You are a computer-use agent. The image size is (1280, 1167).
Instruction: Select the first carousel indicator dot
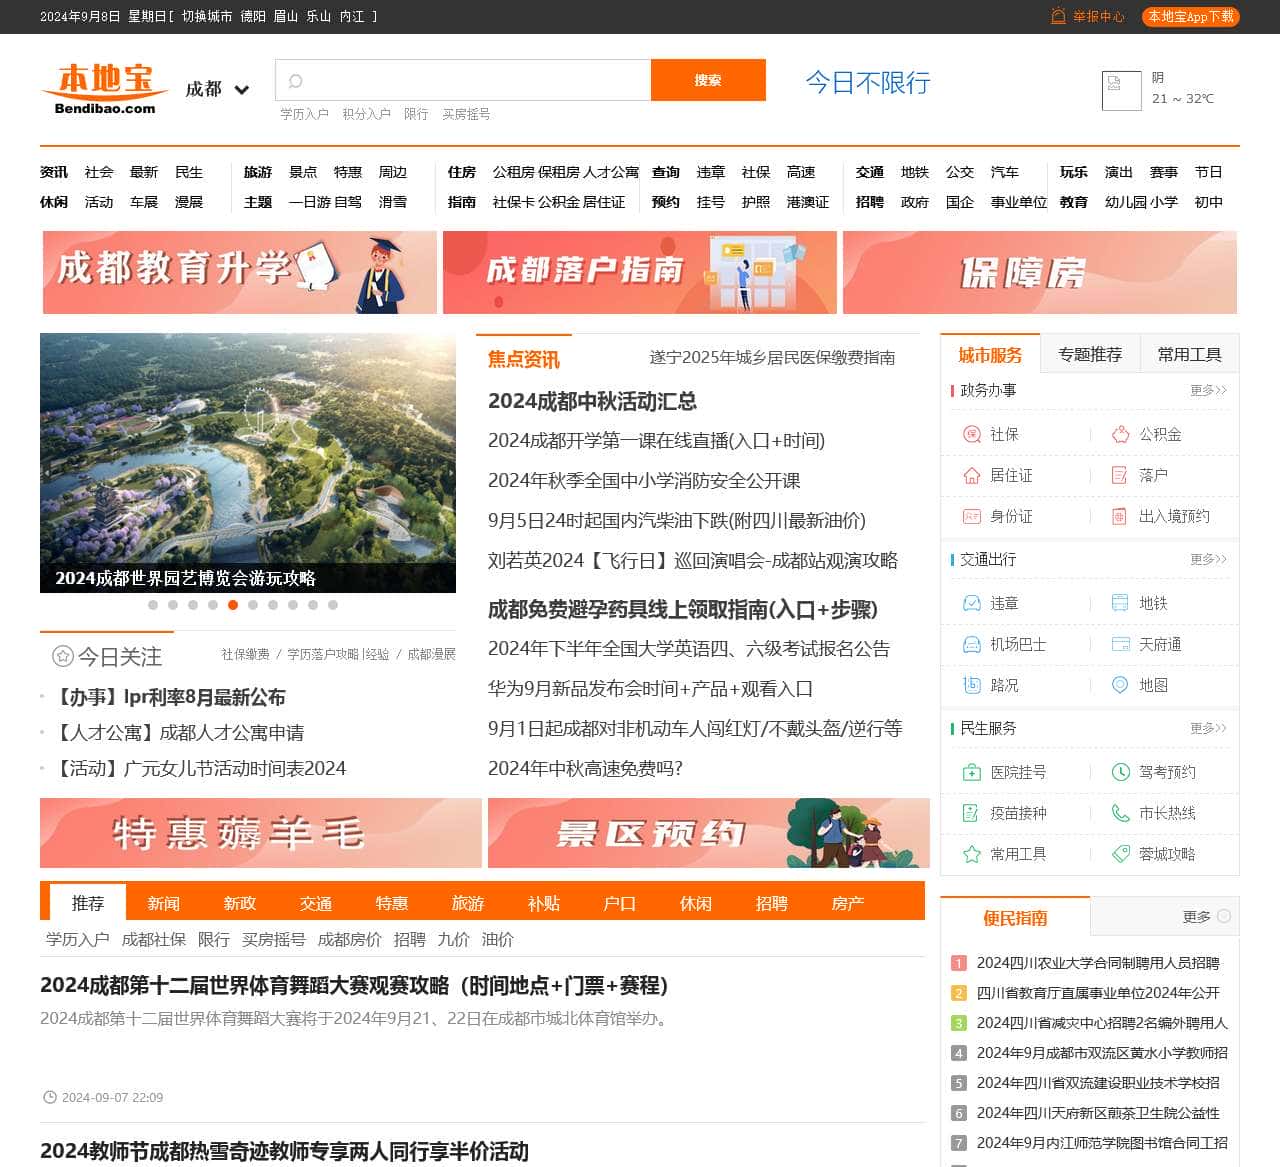pyautogui.click(x=153, y=605)
